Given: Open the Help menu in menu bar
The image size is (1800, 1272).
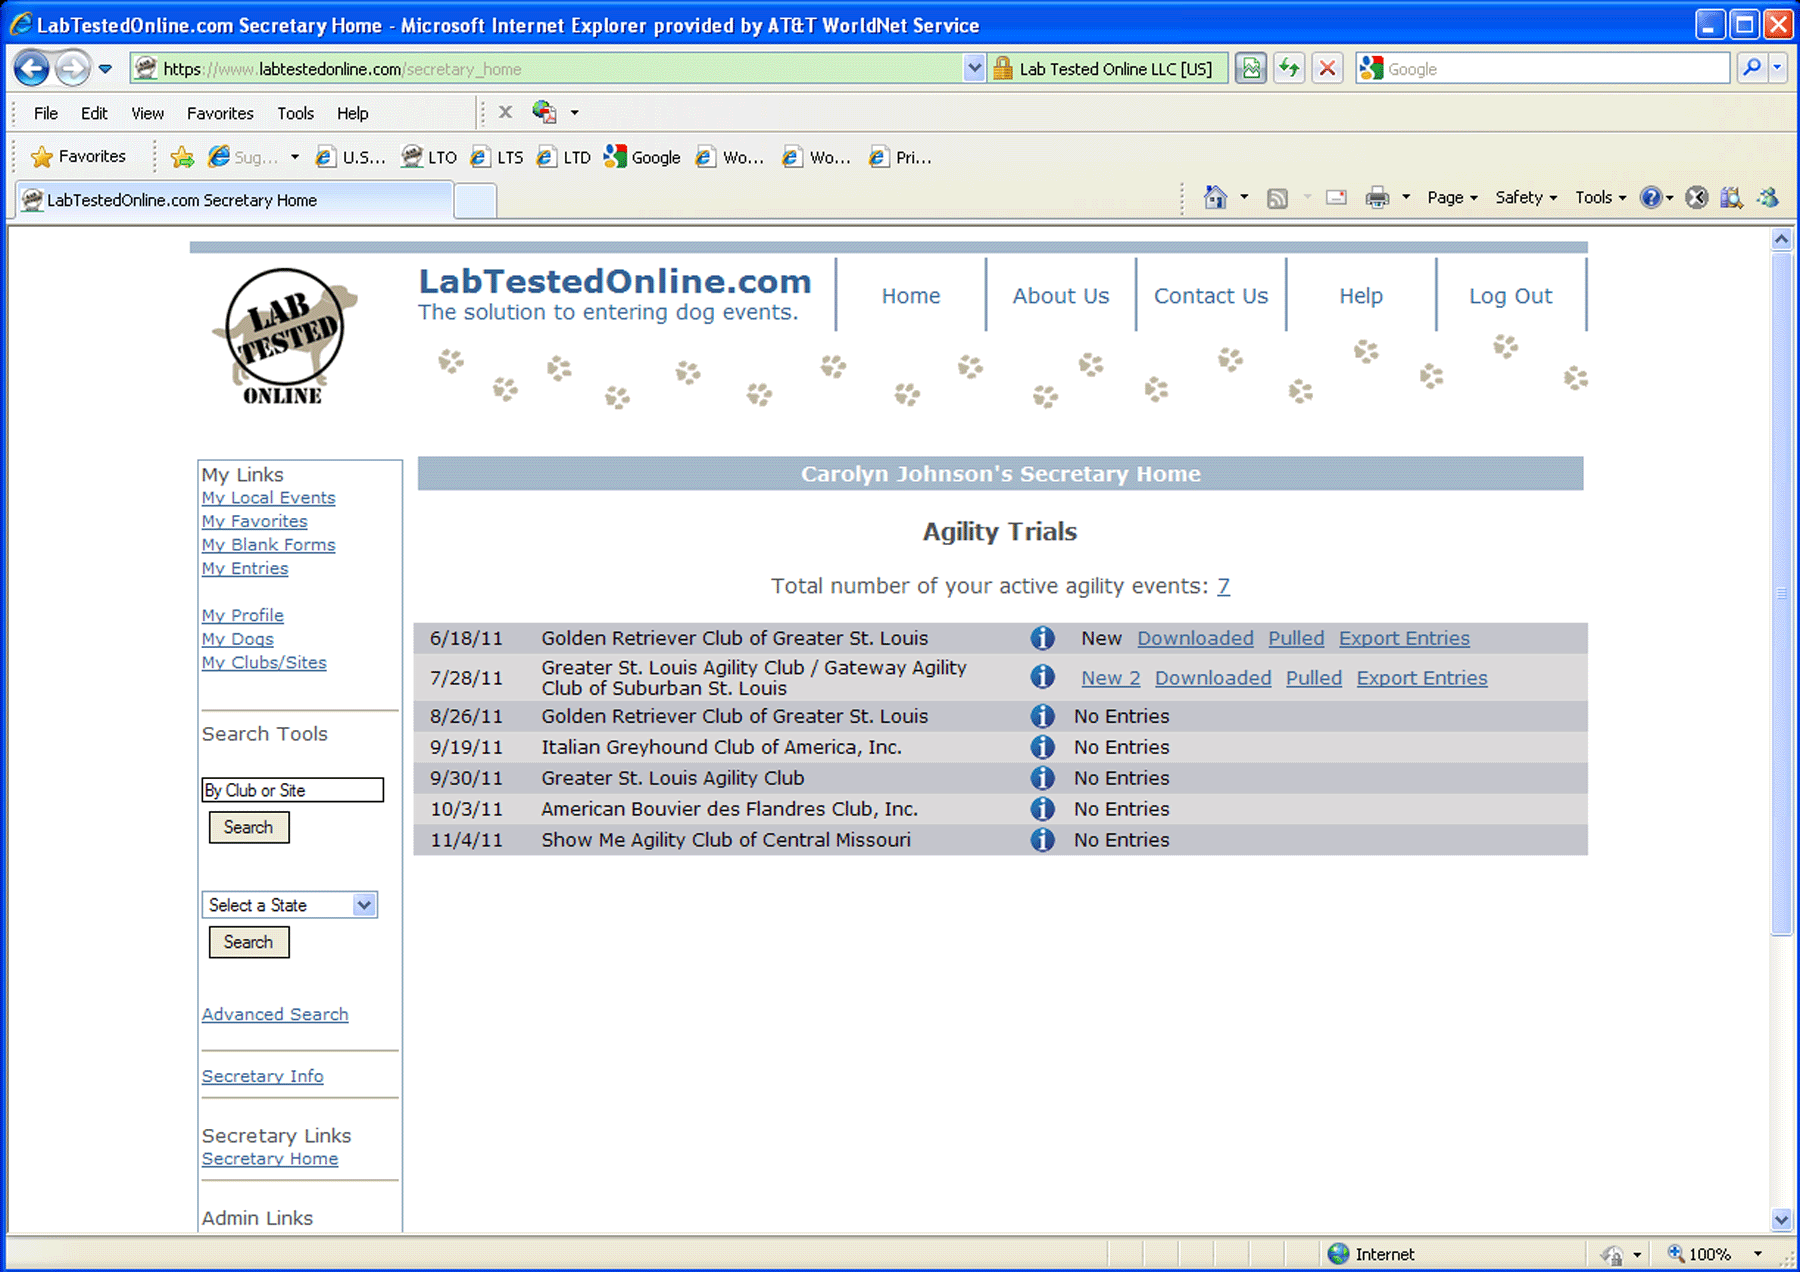Looking at the screenshot, I should pos(352,113).
